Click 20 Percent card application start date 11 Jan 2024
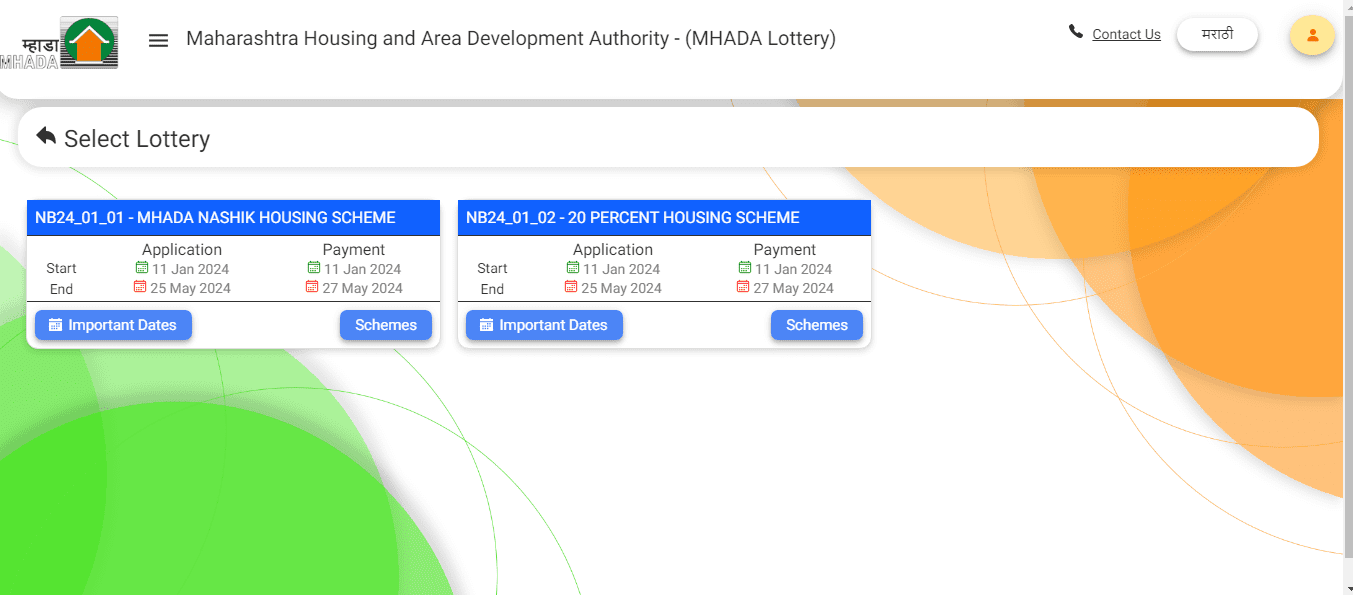 [622, 269]
